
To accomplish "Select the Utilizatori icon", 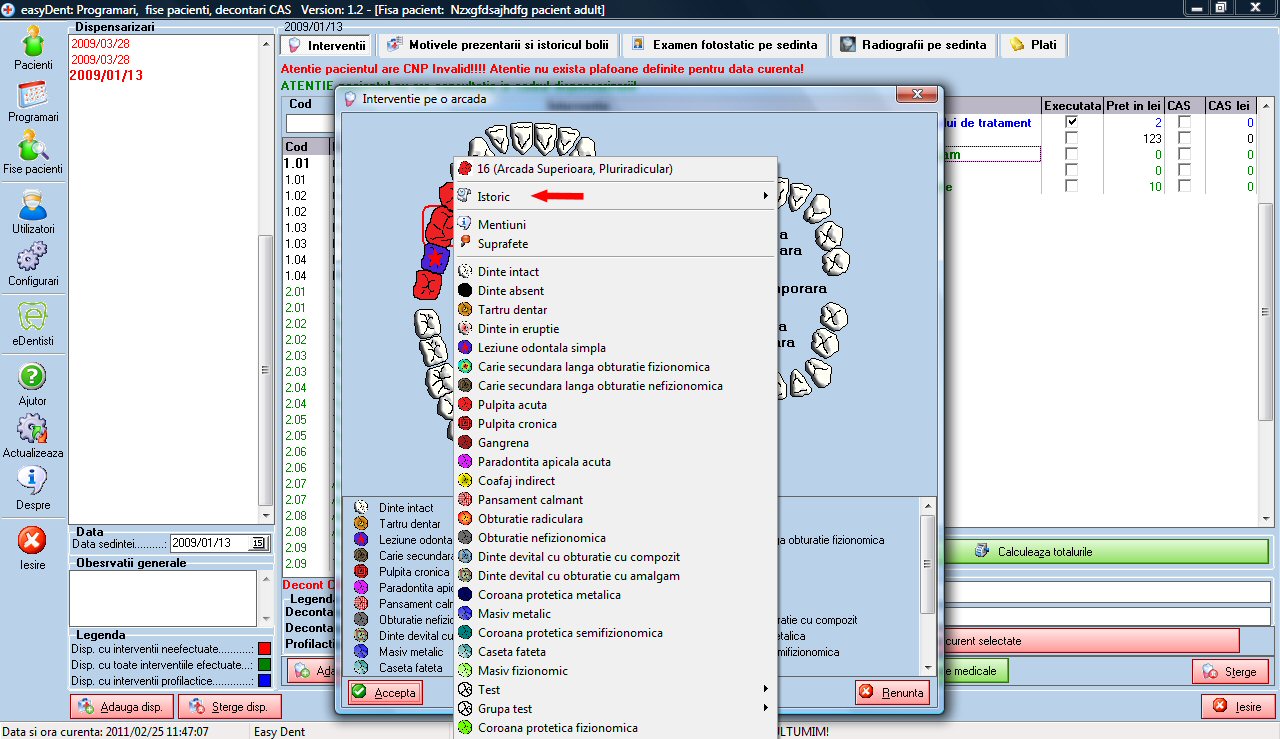I will [x=33, y=208].
